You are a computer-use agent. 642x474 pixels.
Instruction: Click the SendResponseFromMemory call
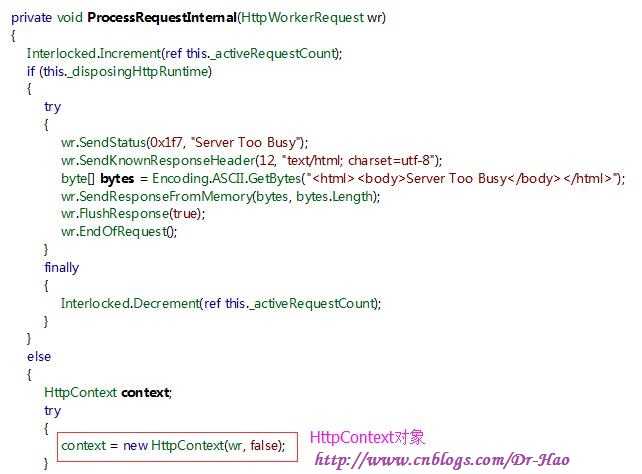pyautogui.click(x=220, y=196)
